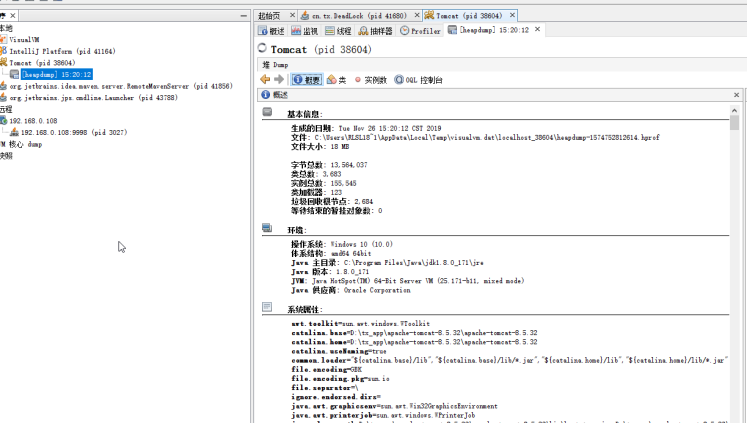Viewport: 747px width, 424px height.
Task: Open the Profiler subtab
Action: tap(420, 31)
